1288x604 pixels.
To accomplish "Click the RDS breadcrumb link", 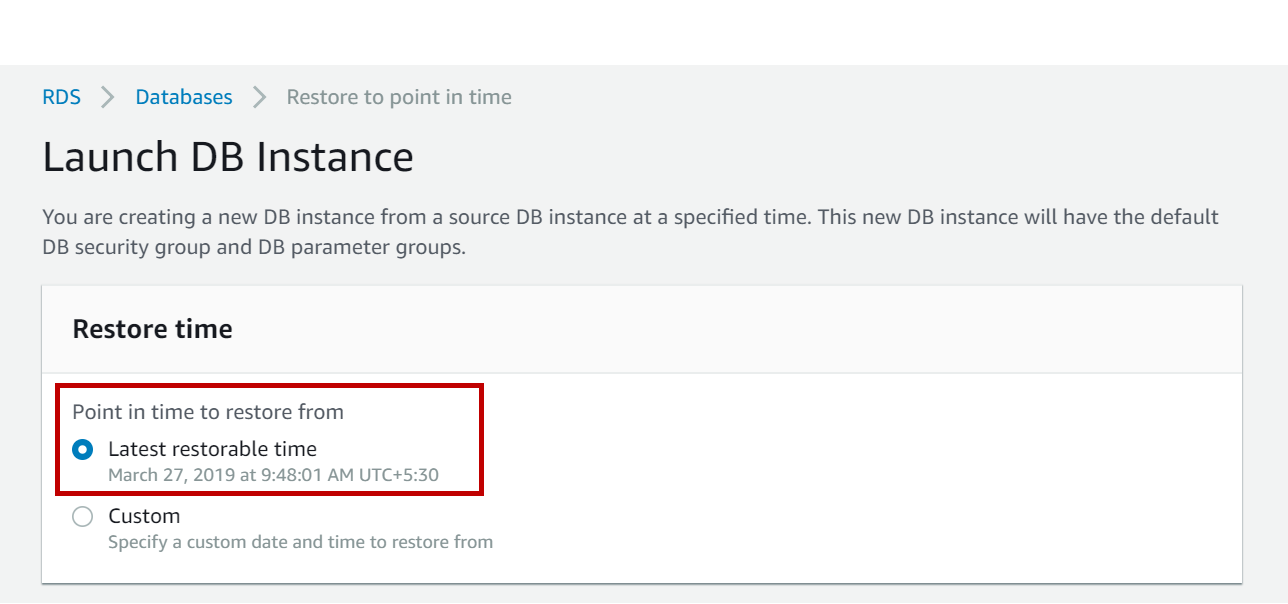I will pos(61,97).
